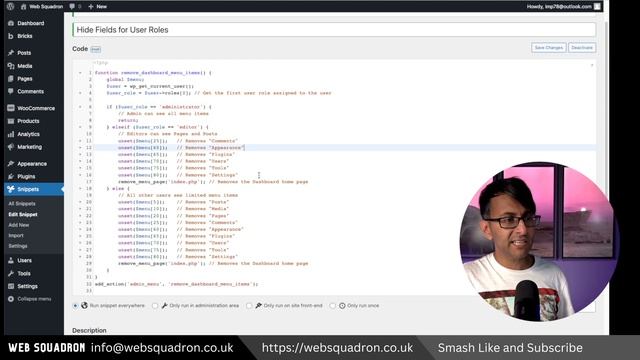Screen dimensions: 640x360
Task: Click the snippet title field 'Hide Fields for User Roles'
Action: click(334, 30)
